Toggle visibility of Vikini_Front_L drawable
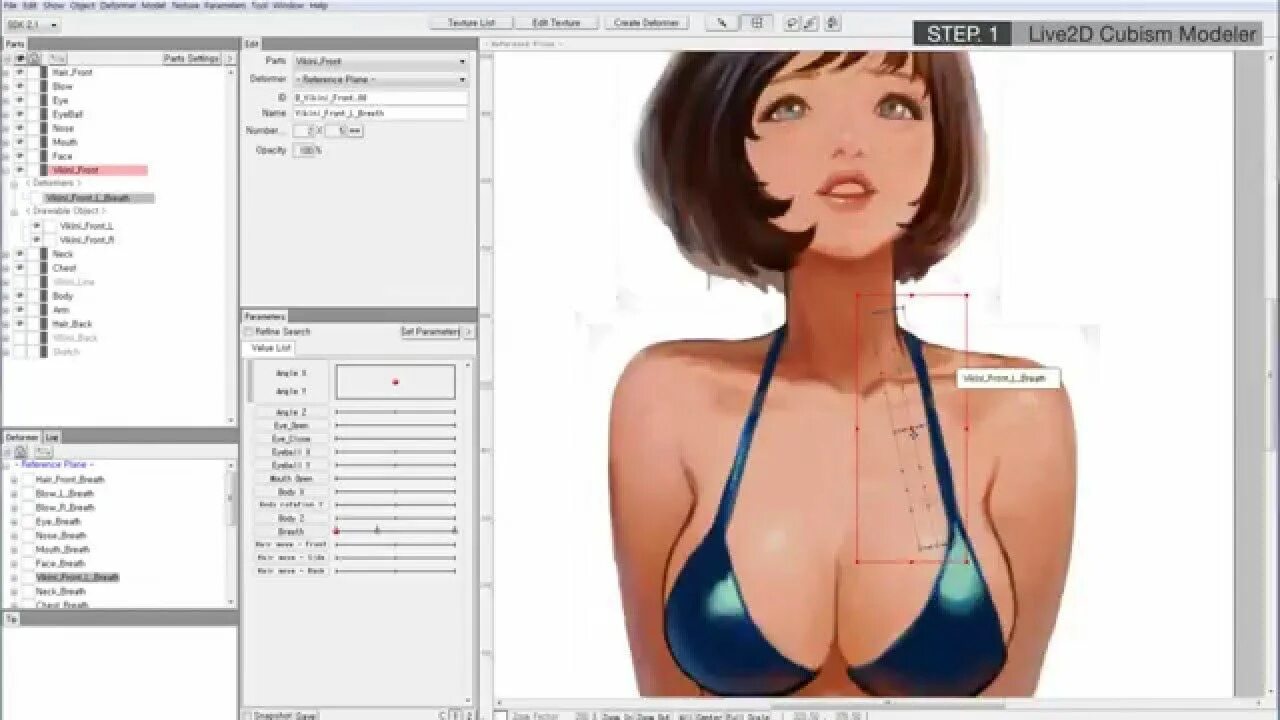 click(x=37, y=226)
